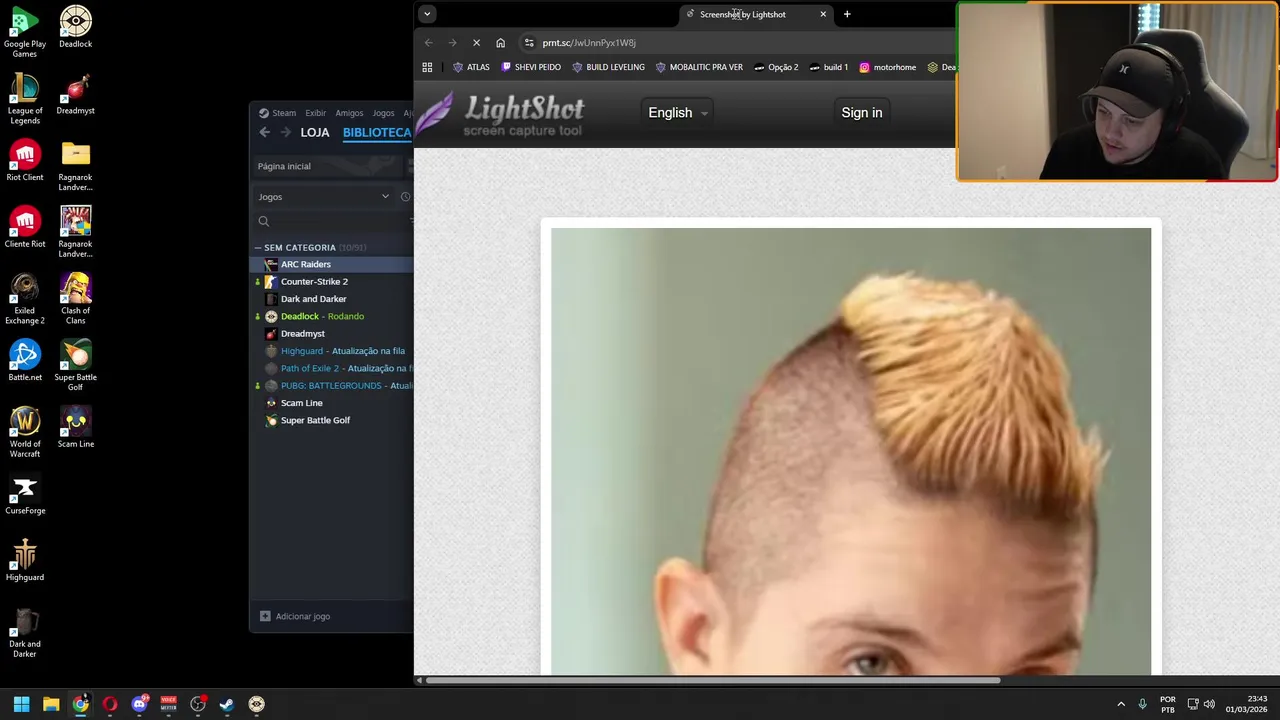Switch to Chrome in the taskbar
This screenshot has height=720, width=1280.
tap(80, 704)
